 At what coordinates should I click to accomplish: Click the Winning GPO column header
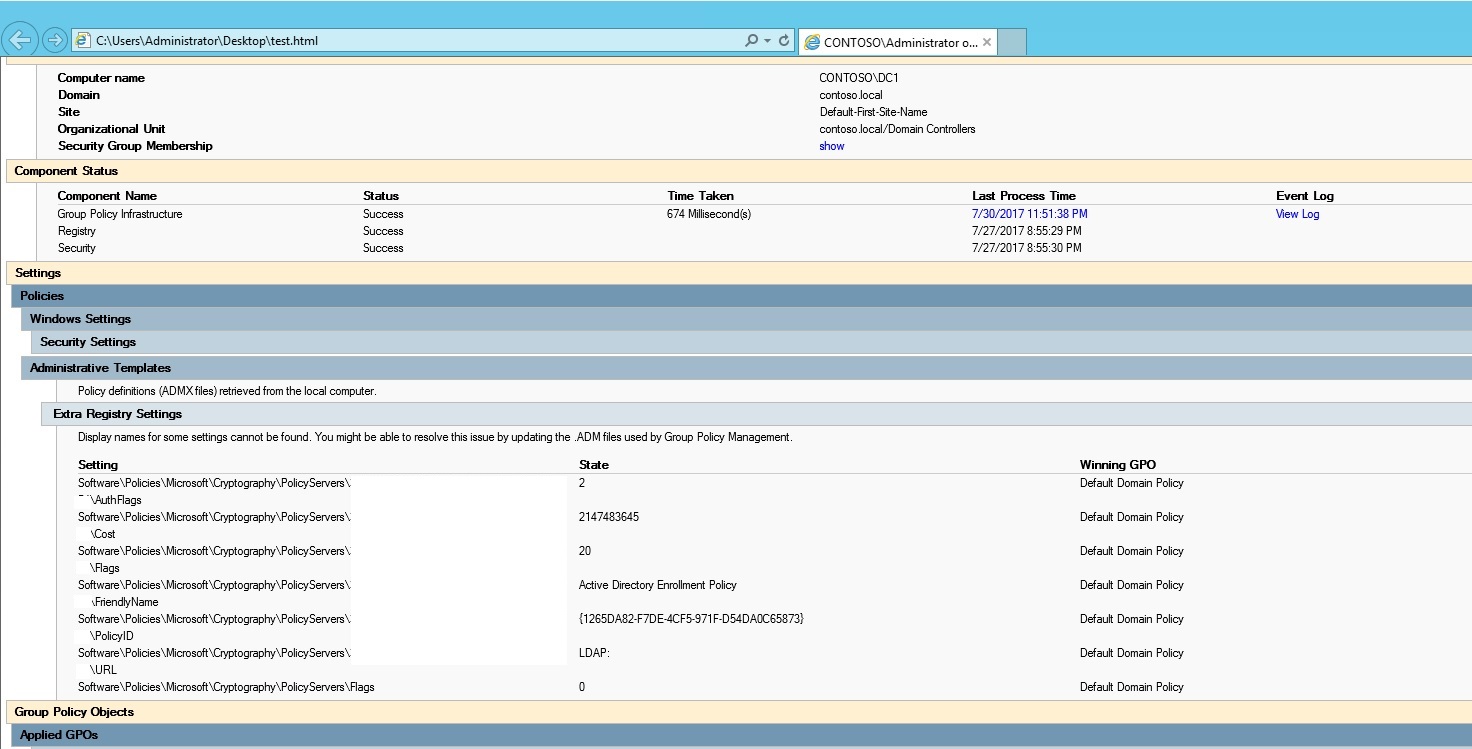coord(1118,465)
